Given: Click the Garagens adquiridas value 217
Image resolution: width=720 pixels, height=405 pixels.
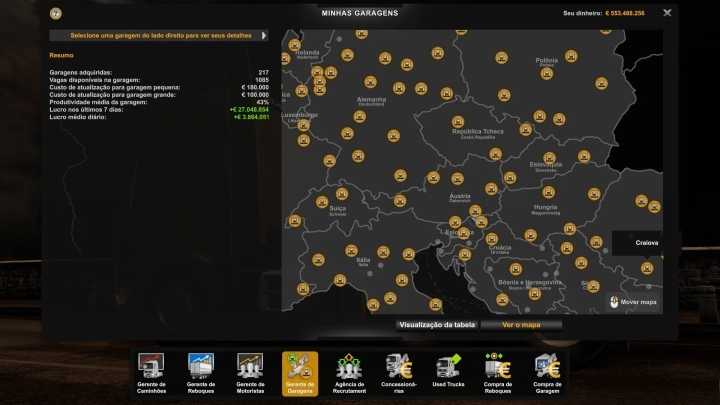Looking at the screenshot, I should point(263,73).
